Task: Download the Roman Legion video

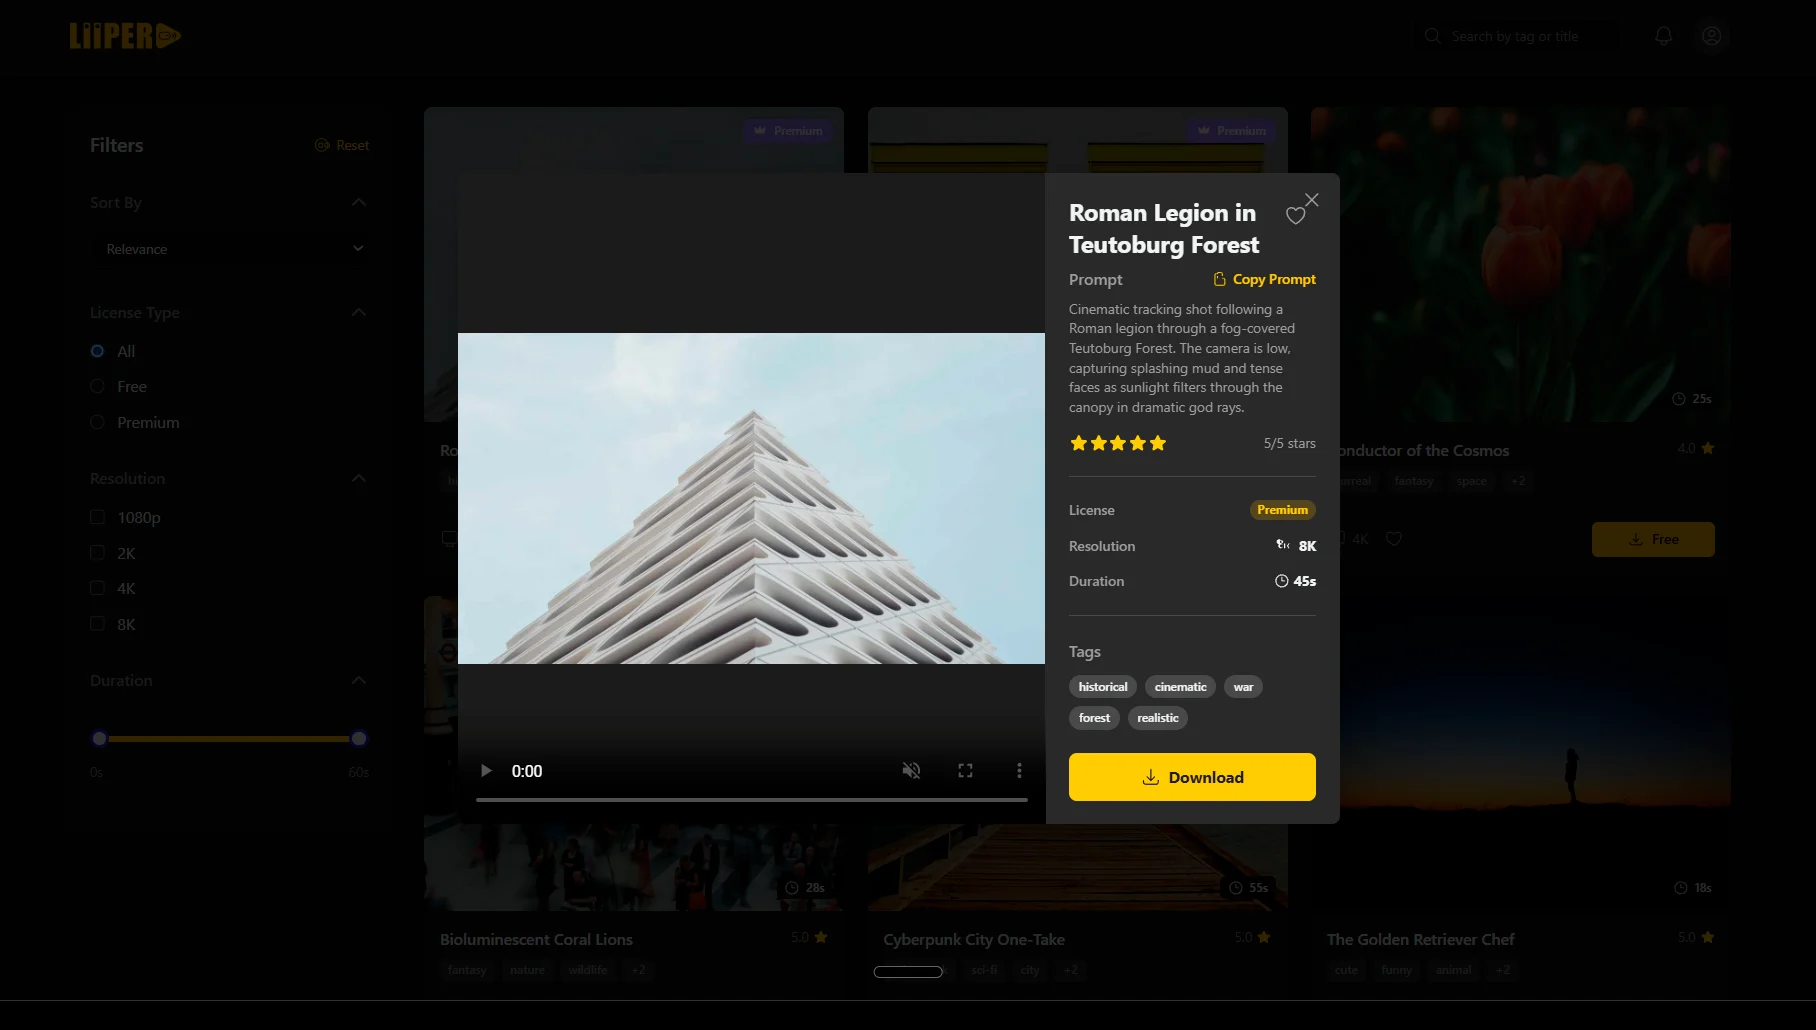Action: 1192,777
